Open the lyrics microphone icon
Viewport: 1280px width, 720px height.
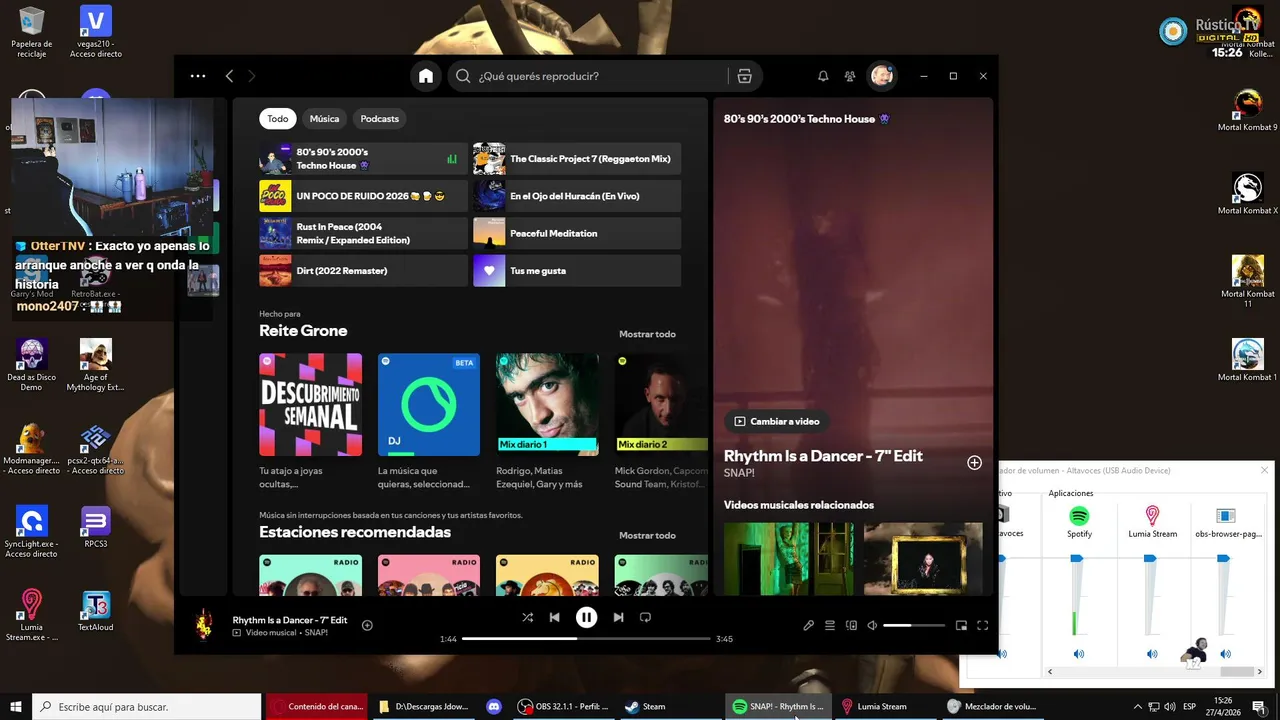tap(808, 625)
